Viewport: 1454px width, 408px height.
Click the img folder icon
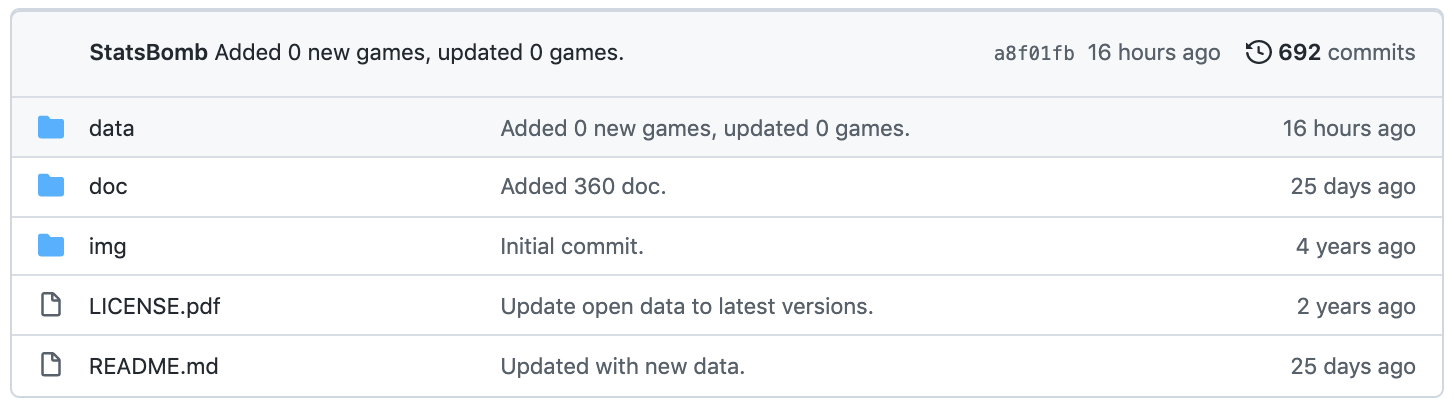tap(51, 246)
